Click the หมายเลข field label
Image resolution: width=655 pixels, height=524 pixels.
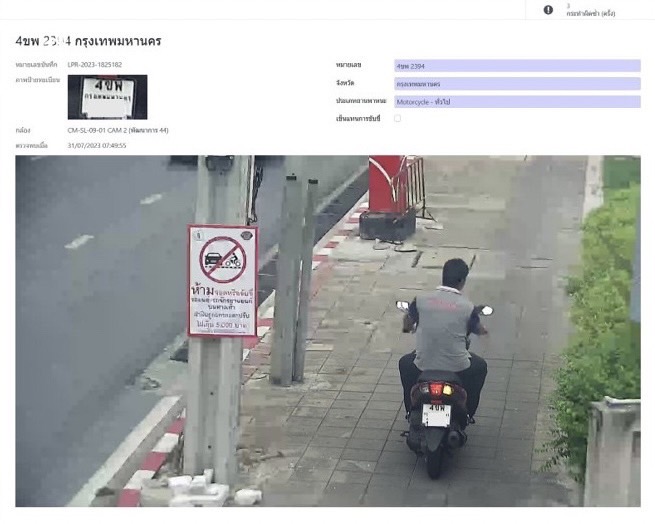pyautogui.click(x=351, y=65)
